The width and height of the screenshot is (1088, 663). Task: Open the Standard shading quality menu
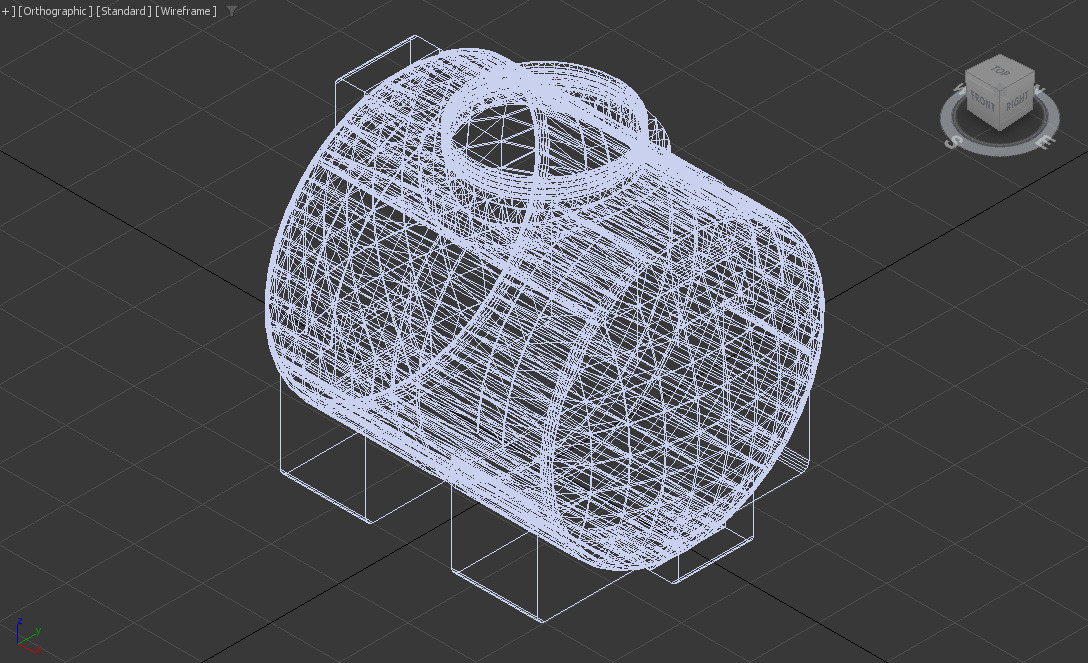point(124,11)
